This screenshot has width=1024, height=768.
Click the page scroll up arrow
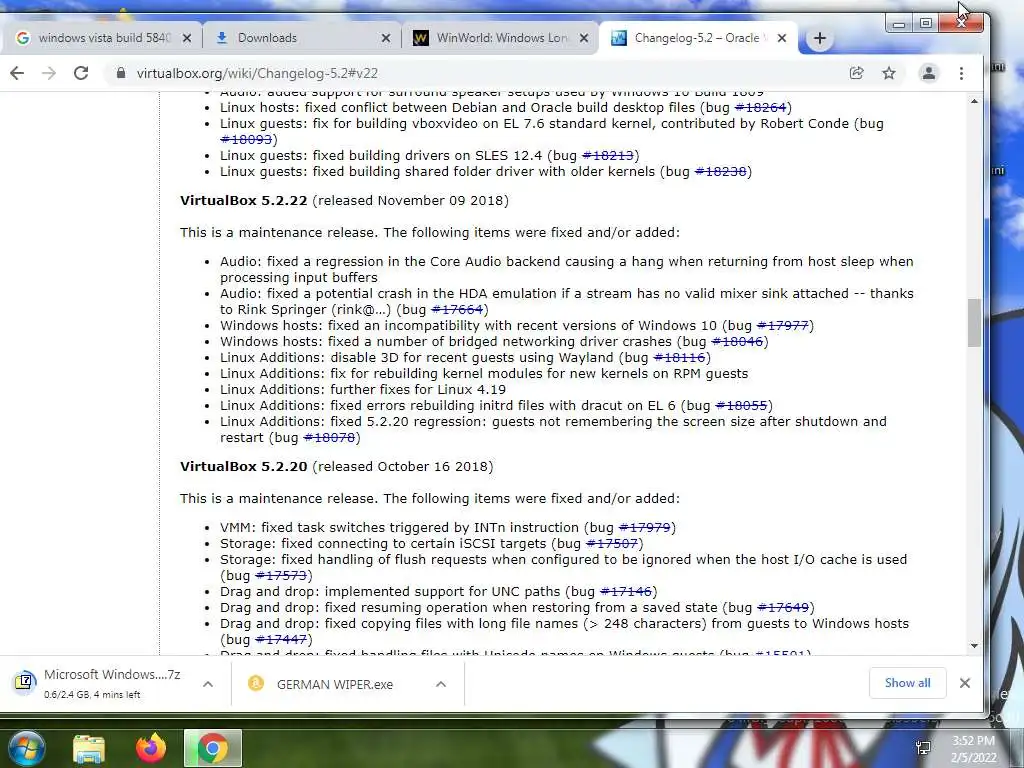point(974,101)
